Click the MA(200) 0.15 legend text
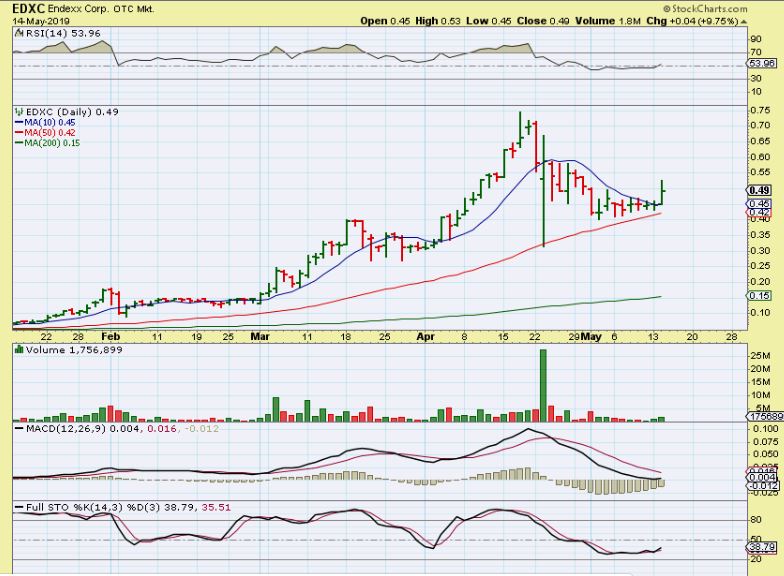The image size is (784, 576). tap(52, 143)
